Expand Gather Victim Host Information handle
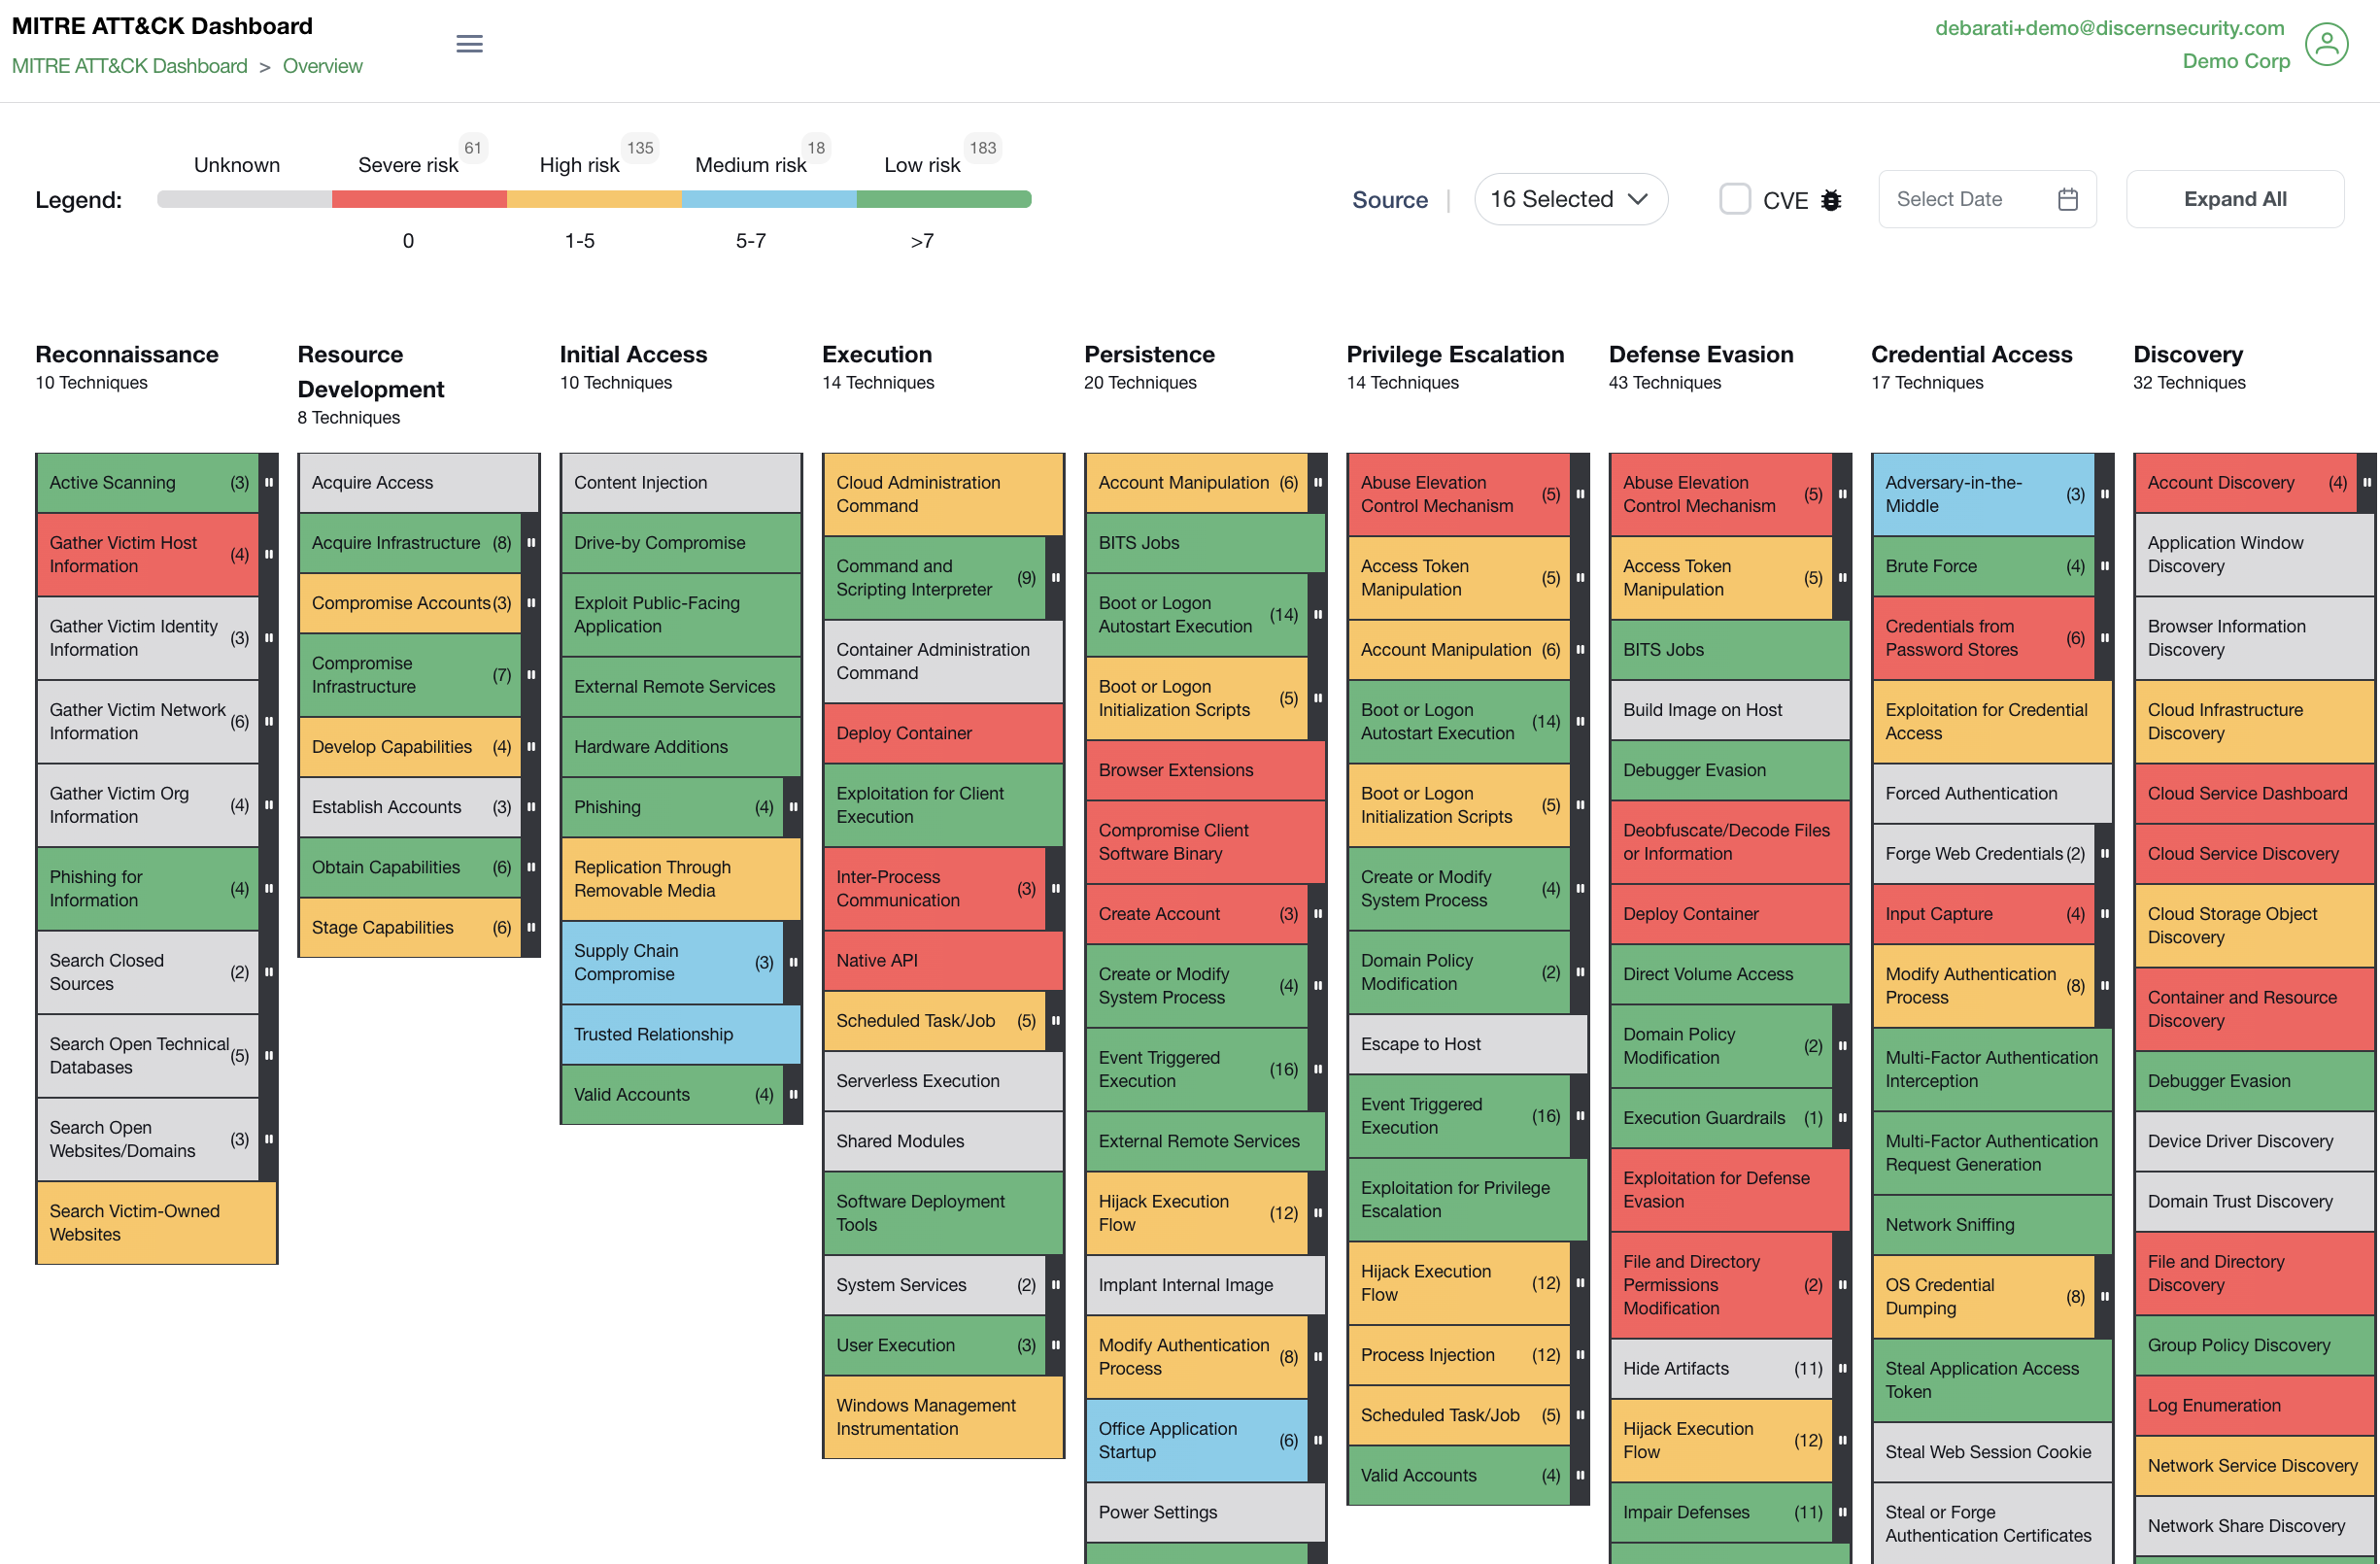The width and height of the screenshot is (2380, 1564). pos(268,555)
